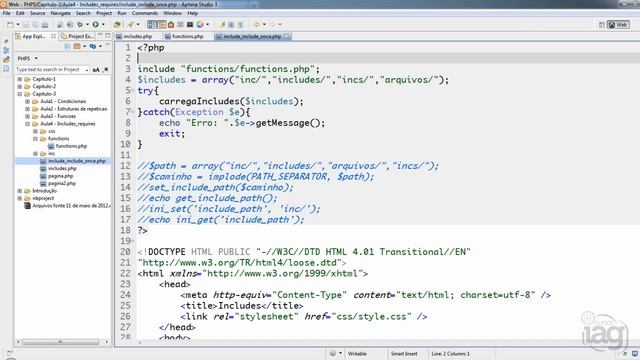Click Arquivos fonte 11 de maio archive
Screen dimensions: 640x360
tap(71, 206)
